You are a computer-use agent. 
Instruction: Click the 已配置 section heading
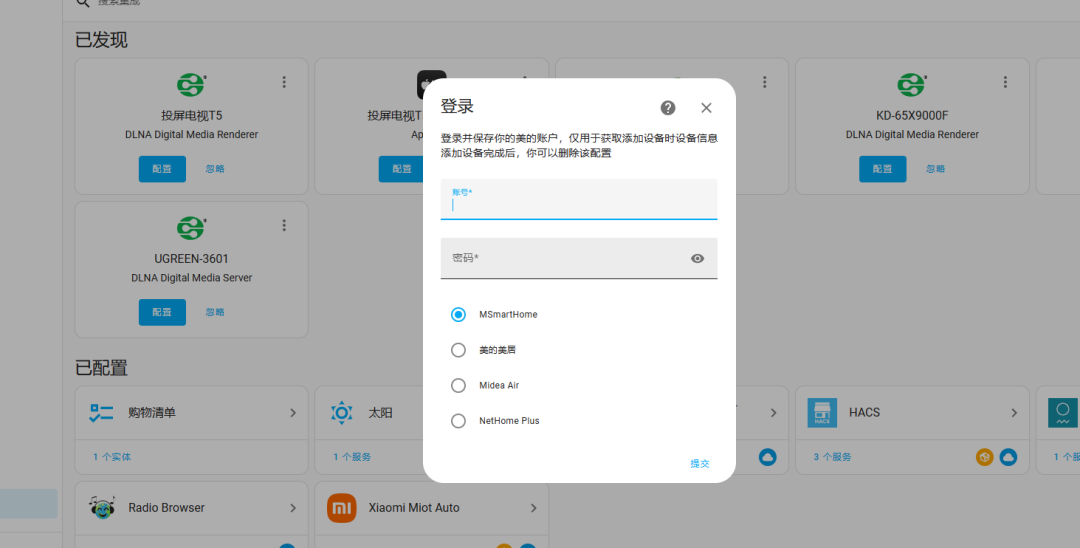[101, 368]
